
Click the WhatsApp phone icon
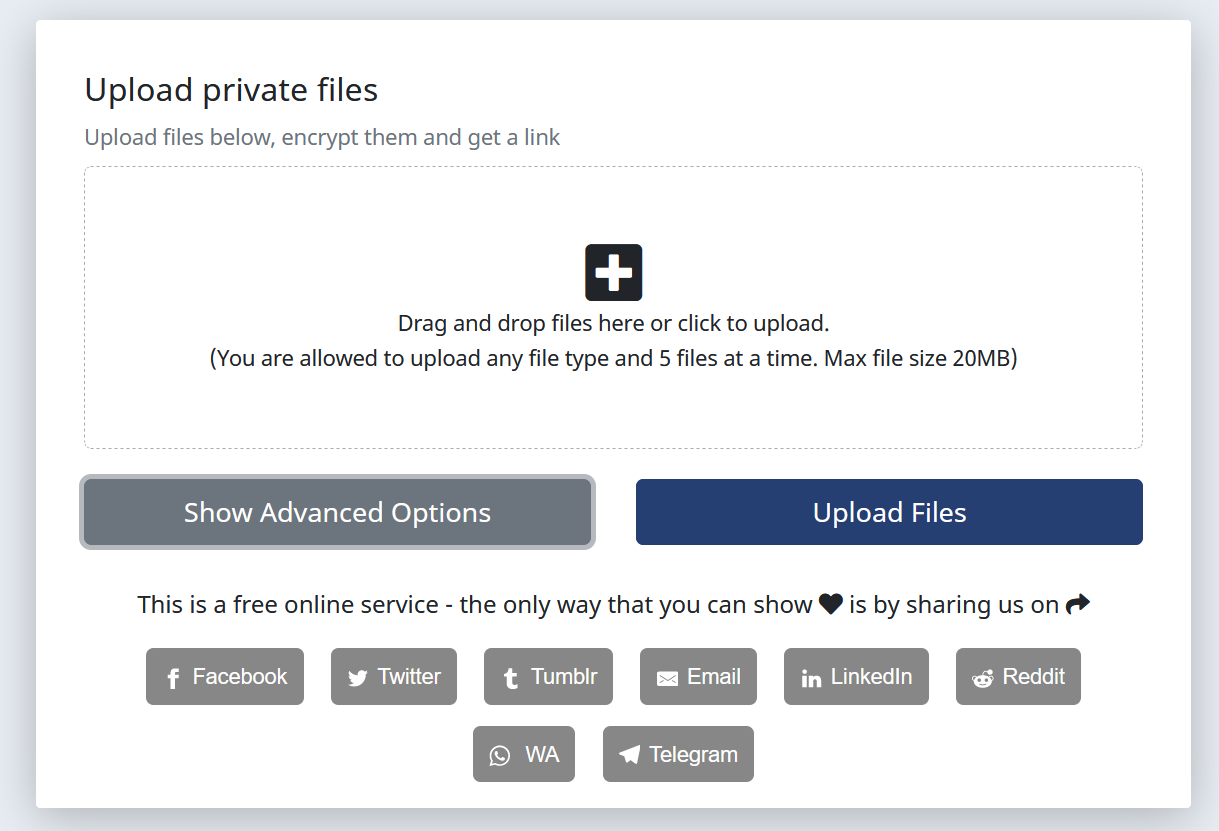coord(500,754)
